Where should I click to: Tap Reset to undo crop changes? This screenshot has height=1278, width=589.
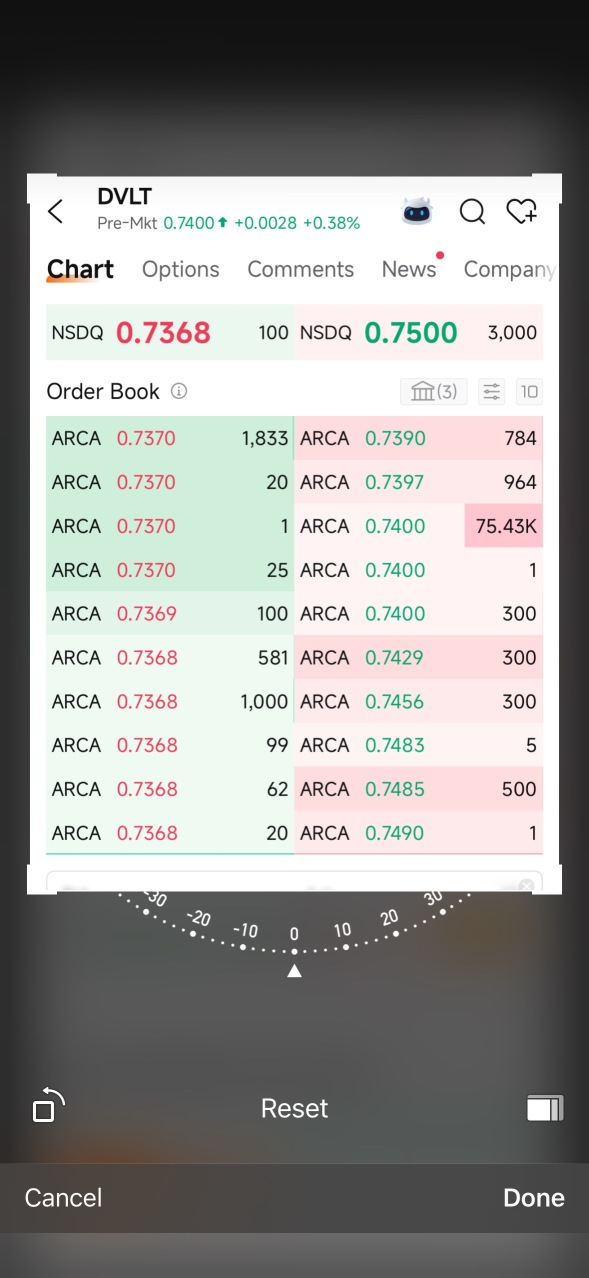pyautogui.click(x=294, y=1108)
